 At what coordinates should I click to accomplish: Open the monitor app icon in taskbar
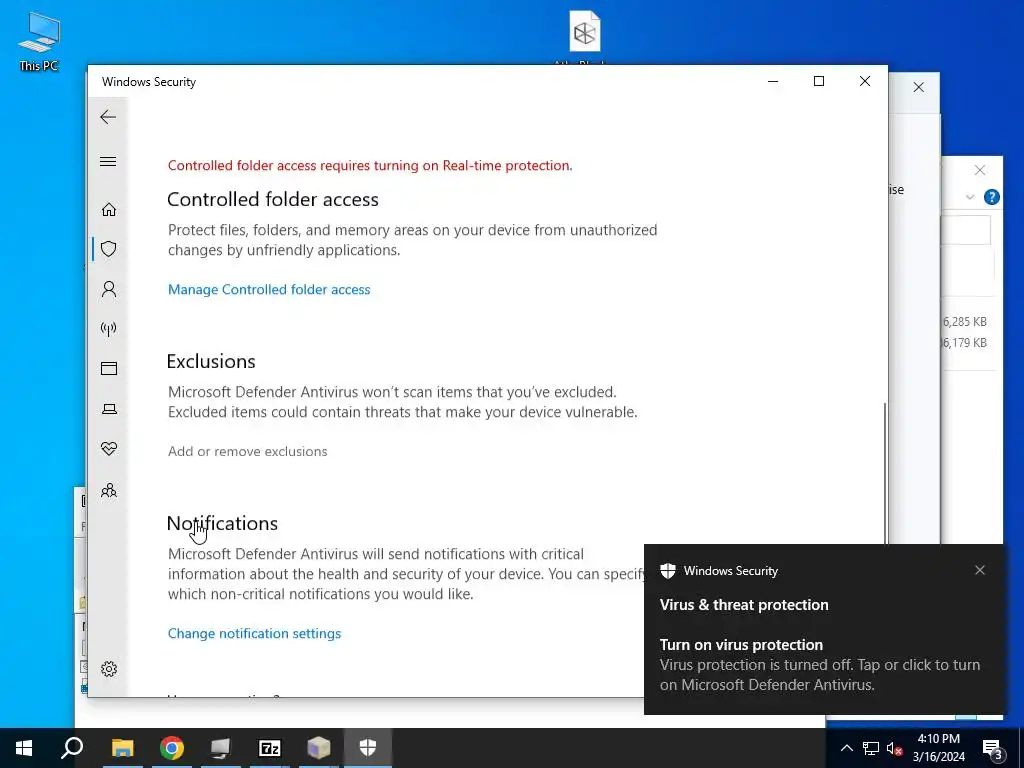point(221,748)
